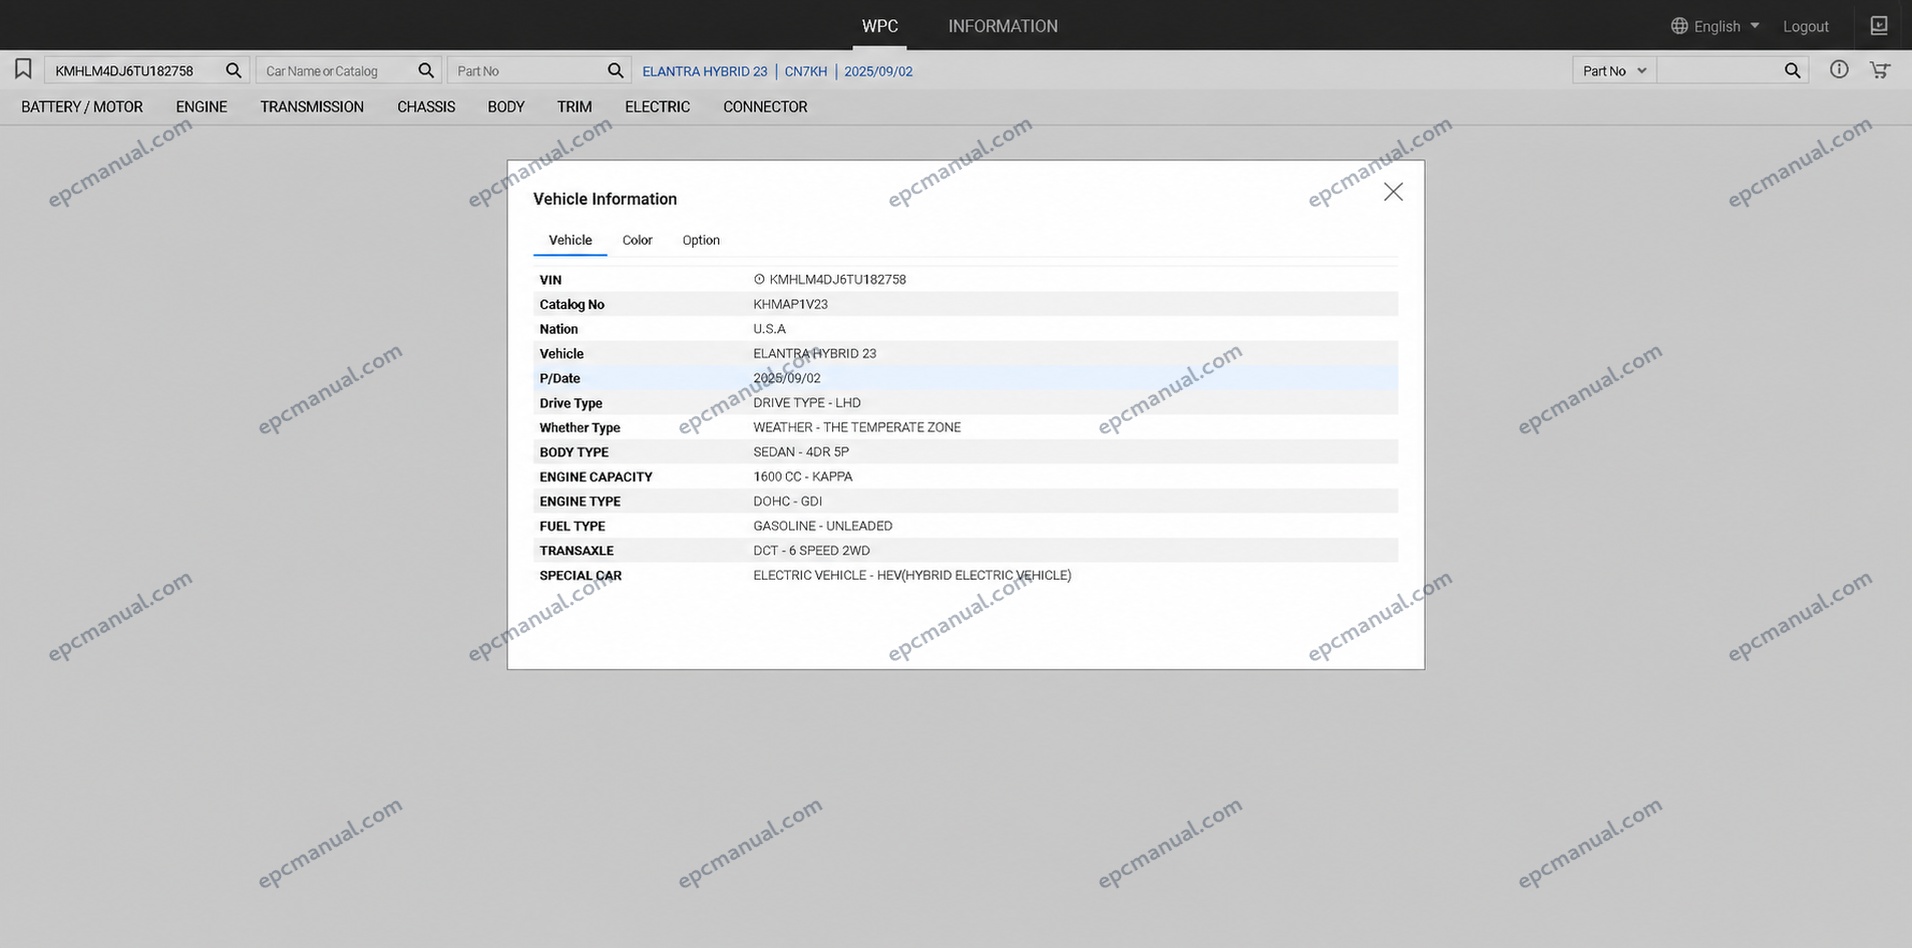Click the ELANTRA HYBRID 23 breadcrumb link
Screen dimensions: 1912x948
point(705,71)
